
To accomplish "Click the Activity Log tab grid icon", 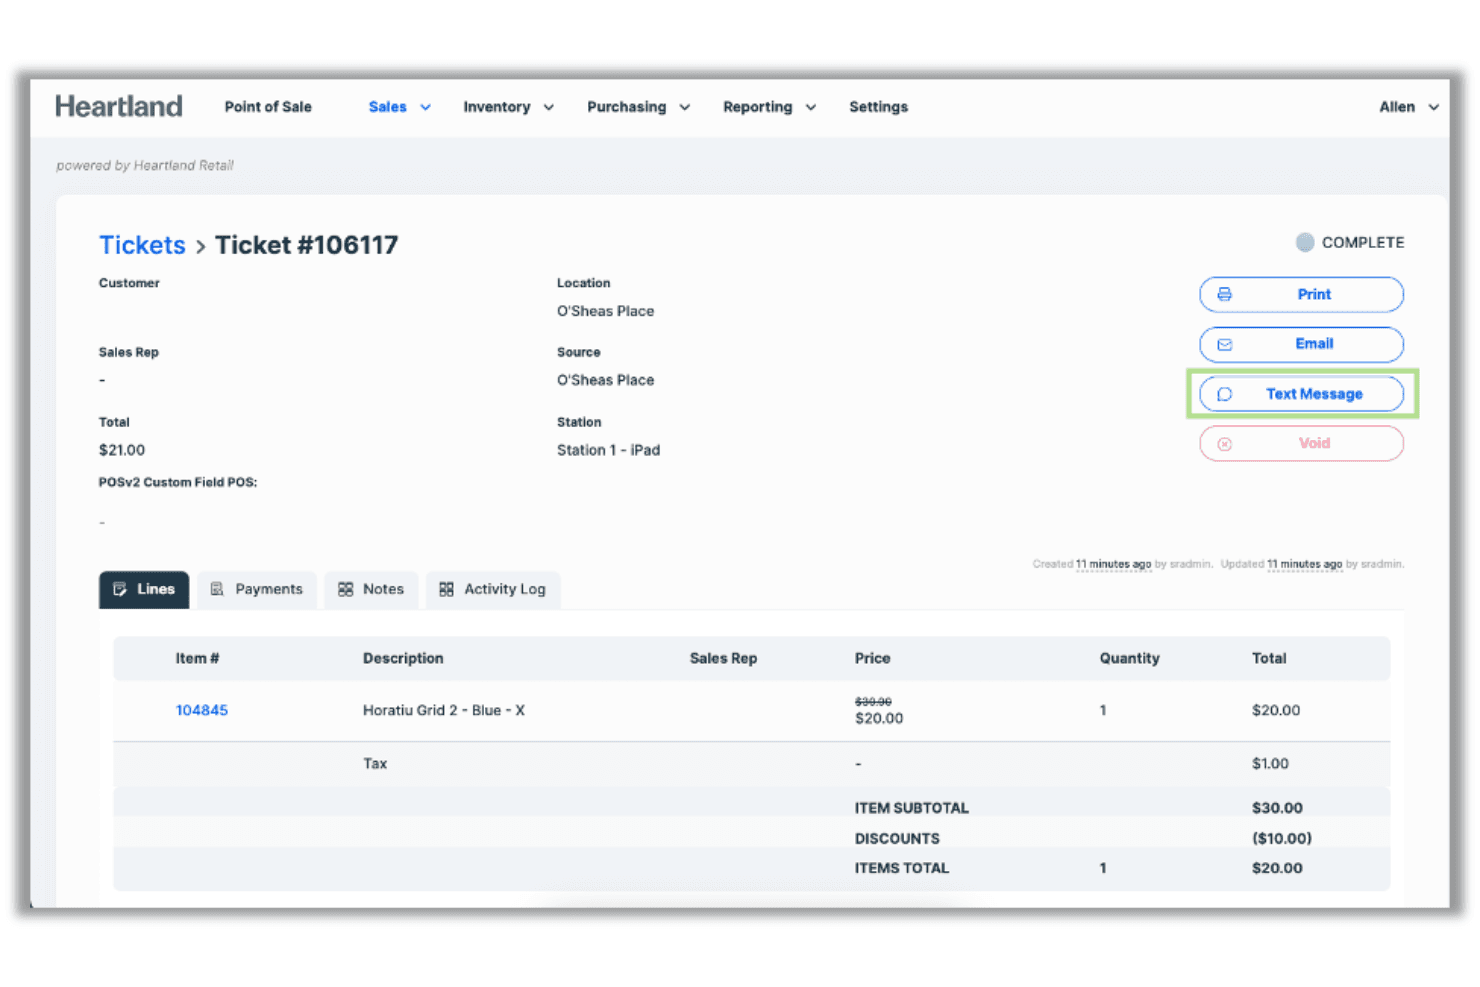I will (x=446, y=590).
